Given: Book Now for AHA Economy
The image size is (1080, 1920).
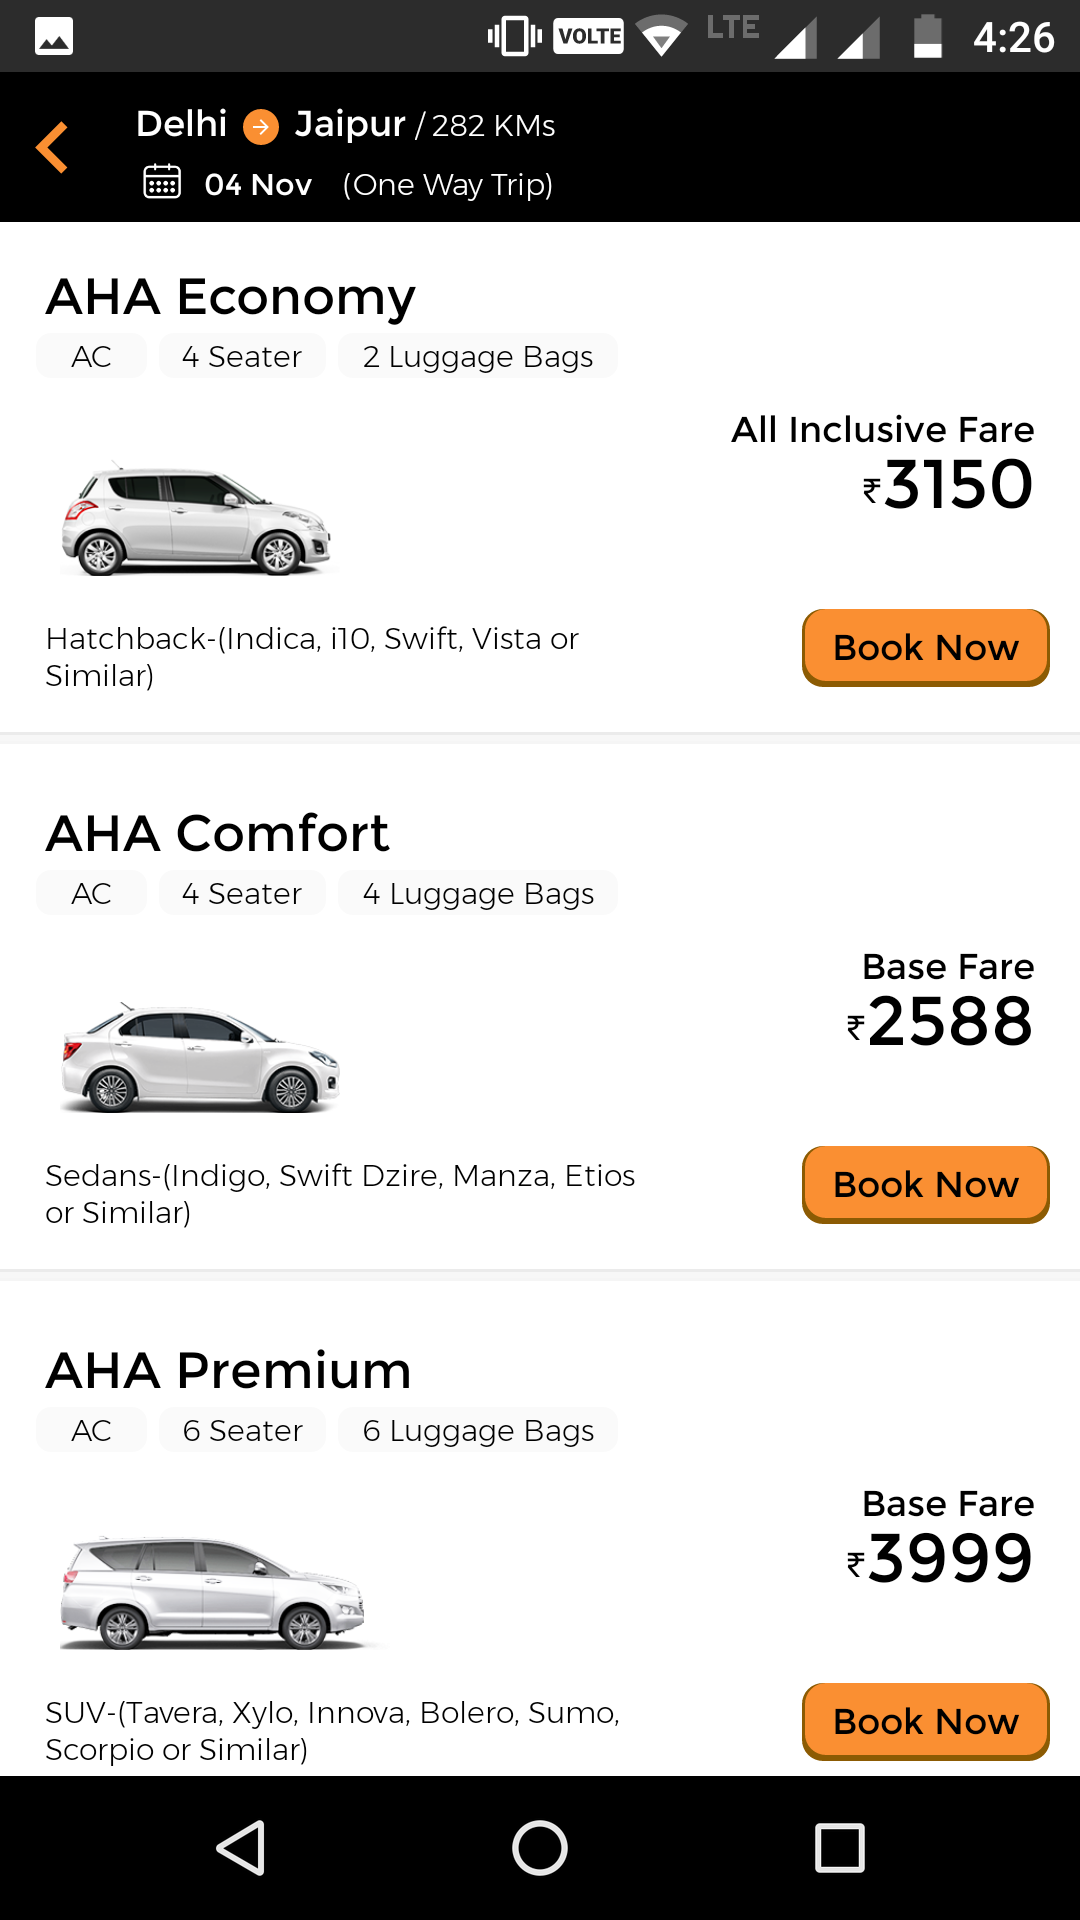Looking at the screenshot, I should [926, 648].
